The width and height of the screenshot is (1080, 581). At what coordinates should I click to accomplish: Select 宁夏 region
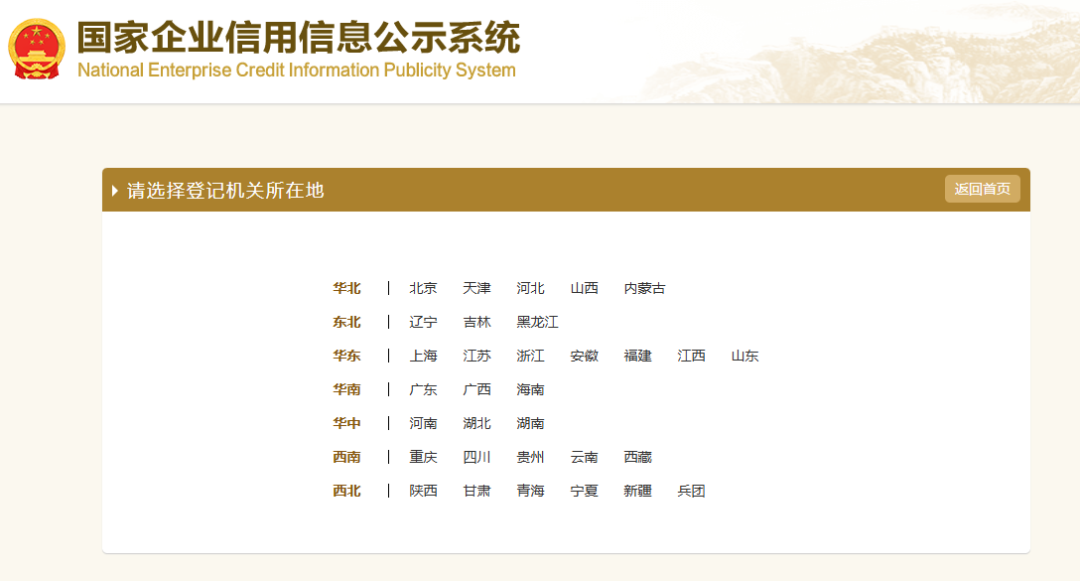click(584, 491)
